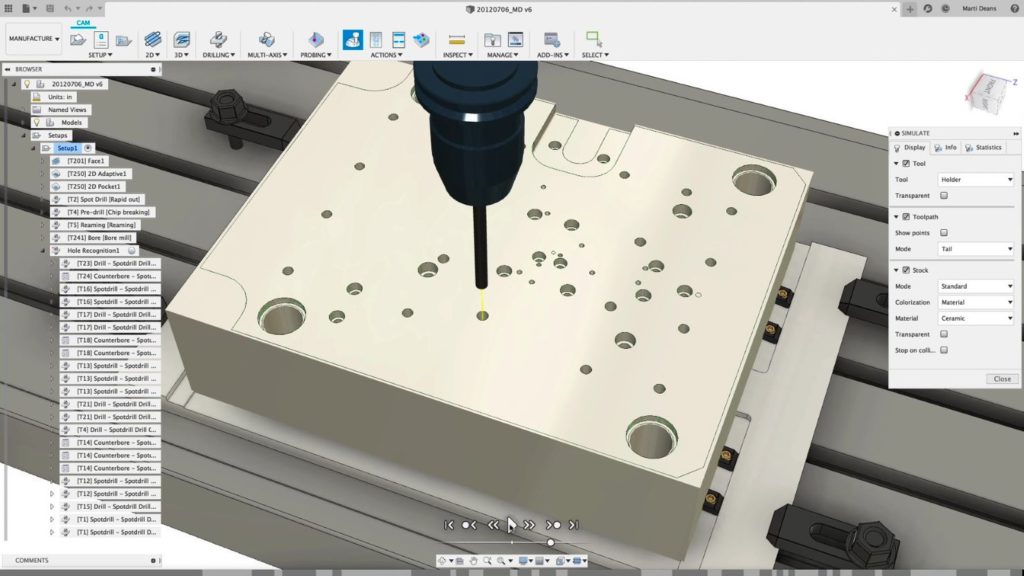
Task: Jump to simulation start
Action: pos(450,525)
